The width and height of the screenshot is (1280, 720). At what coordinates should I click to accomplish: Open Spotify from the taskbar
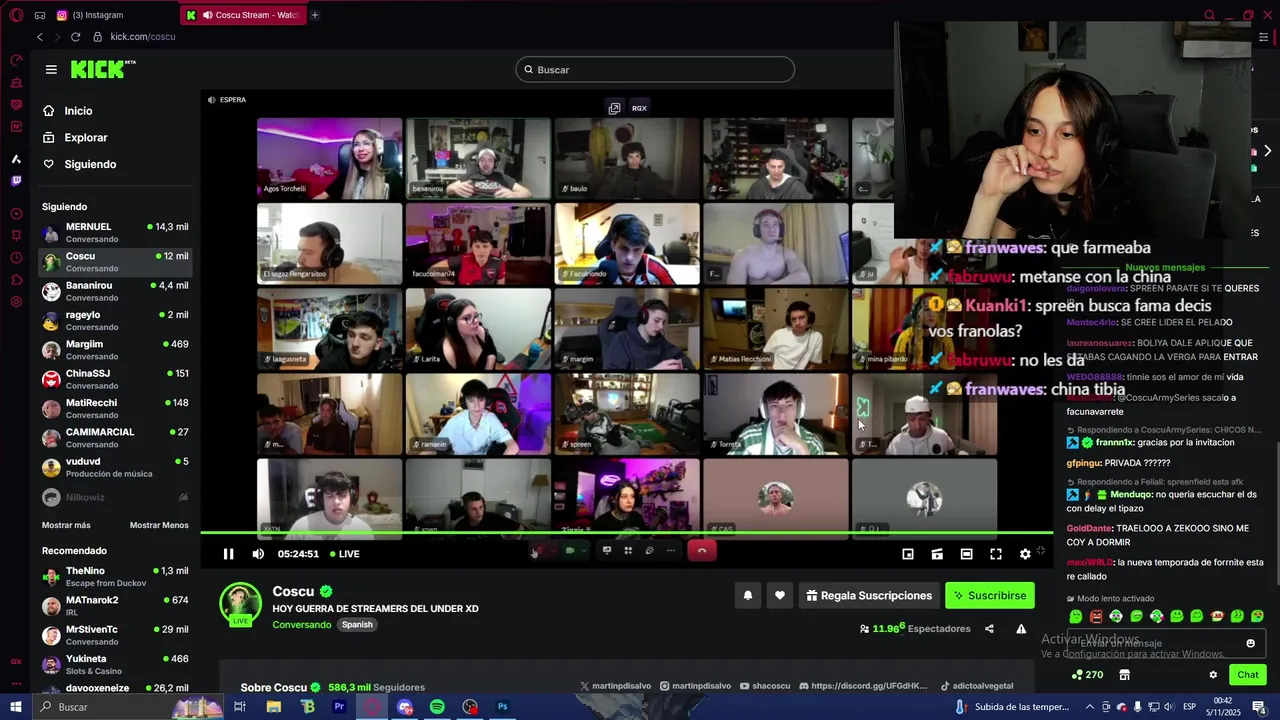tap(437, 707)
